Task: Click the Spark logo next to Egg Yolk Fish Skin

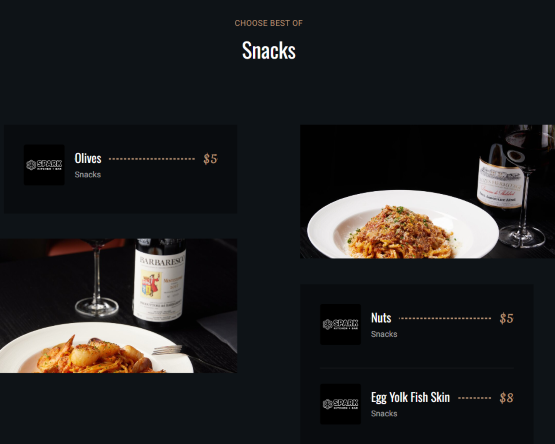Action: coord(341,404)
